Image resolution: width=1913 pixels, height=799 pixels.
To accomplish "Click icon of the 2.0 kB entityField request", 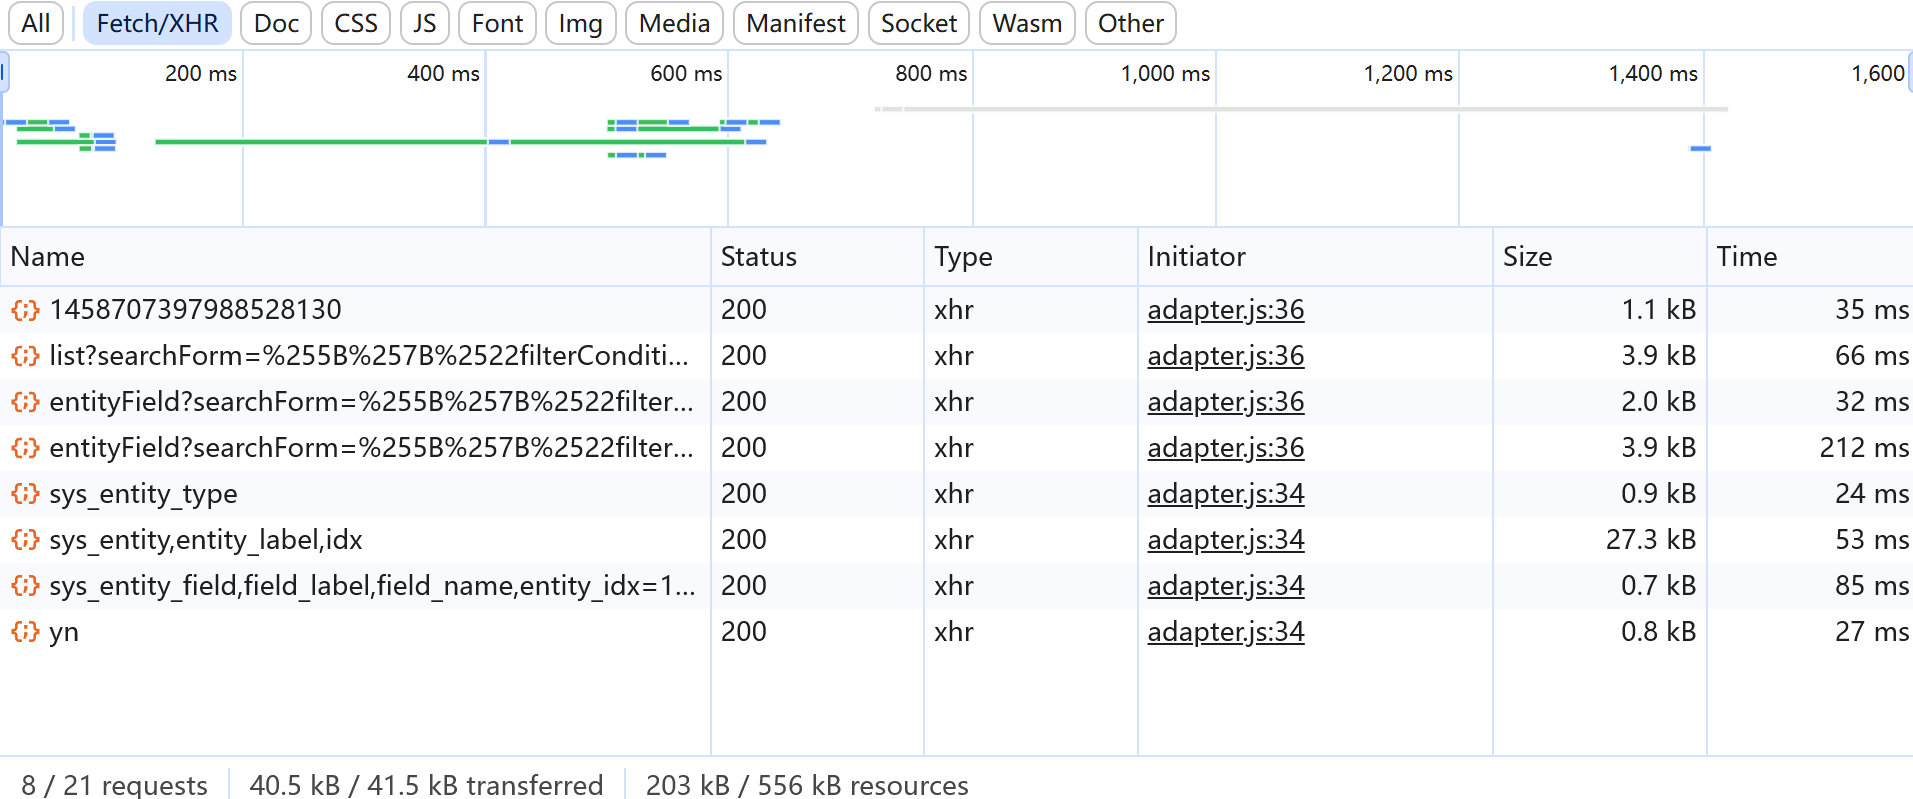I will (x=25, y=402).
